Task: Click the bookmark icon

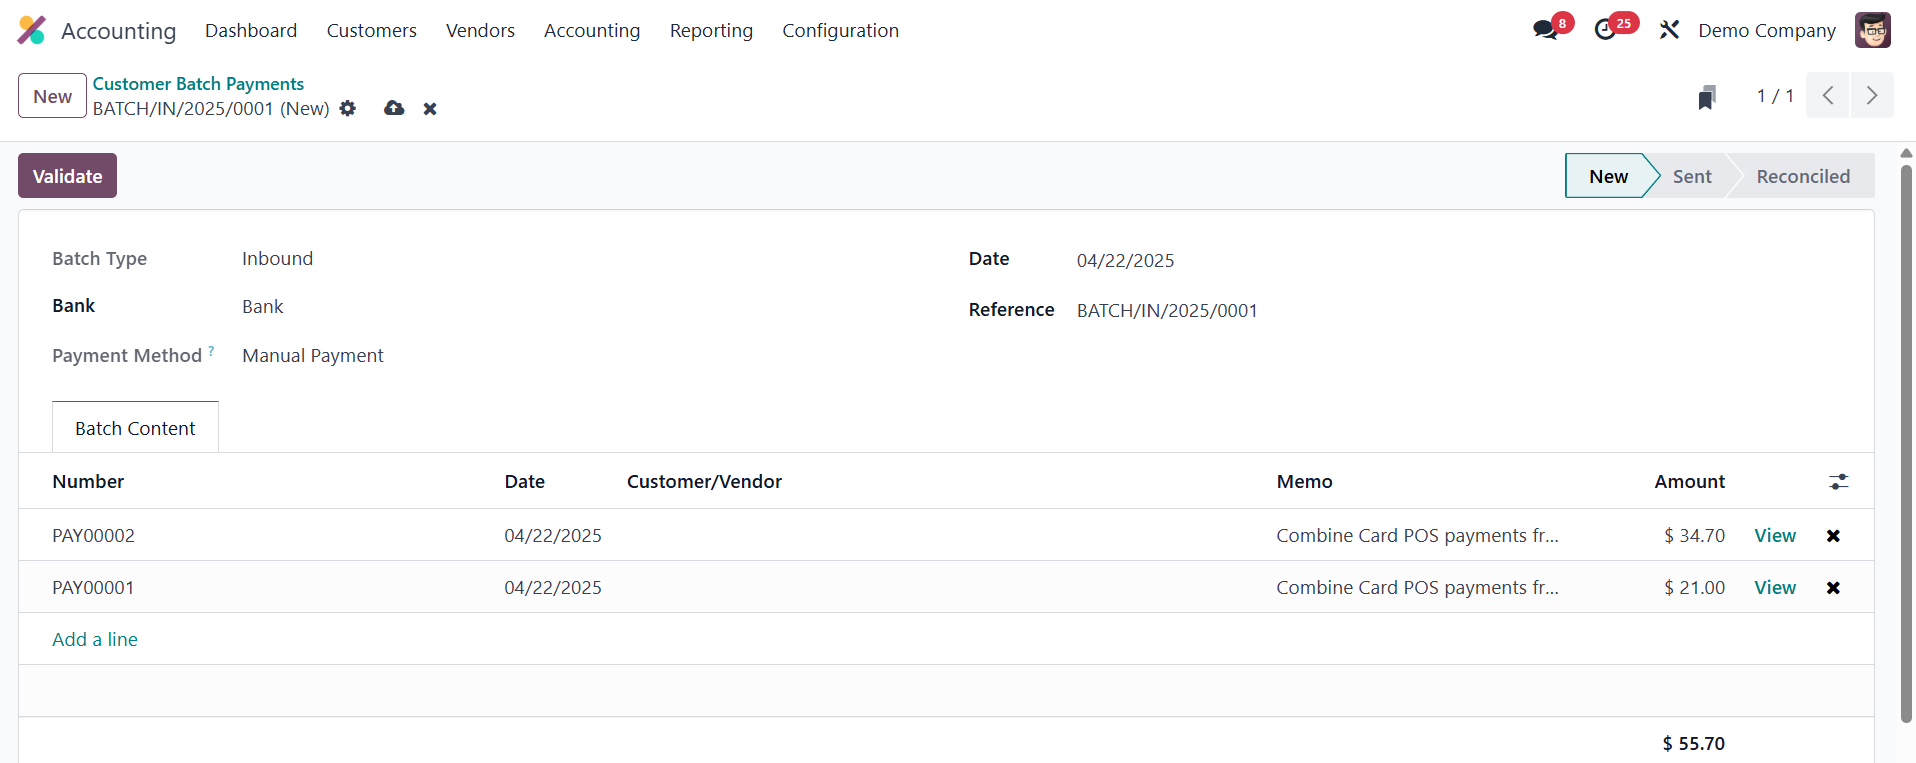Action: click(1707, 97)
